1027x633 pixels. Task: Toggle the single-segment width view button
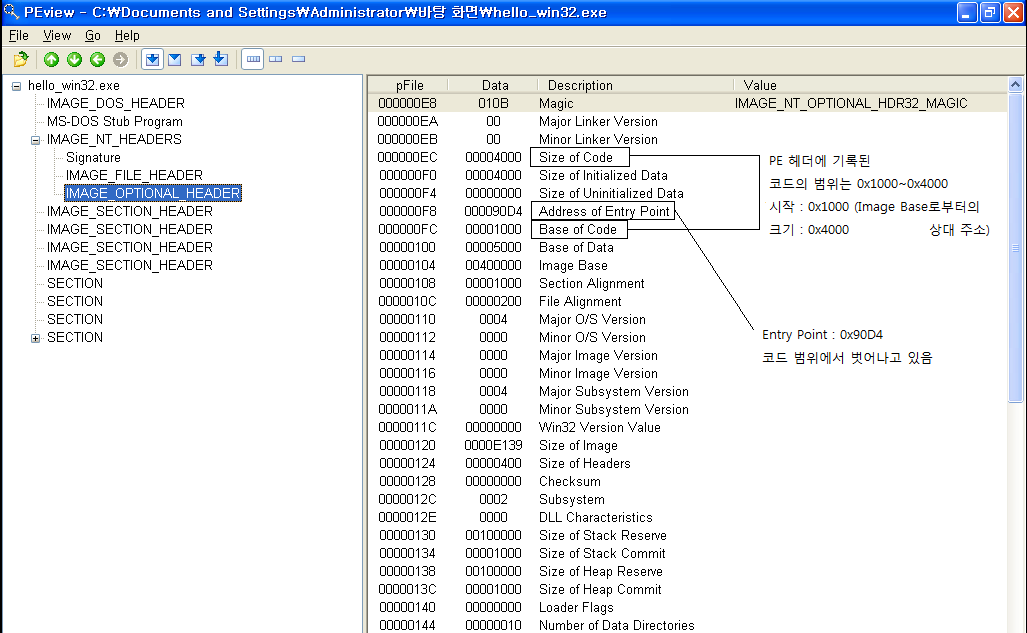(x=298, y=60)
